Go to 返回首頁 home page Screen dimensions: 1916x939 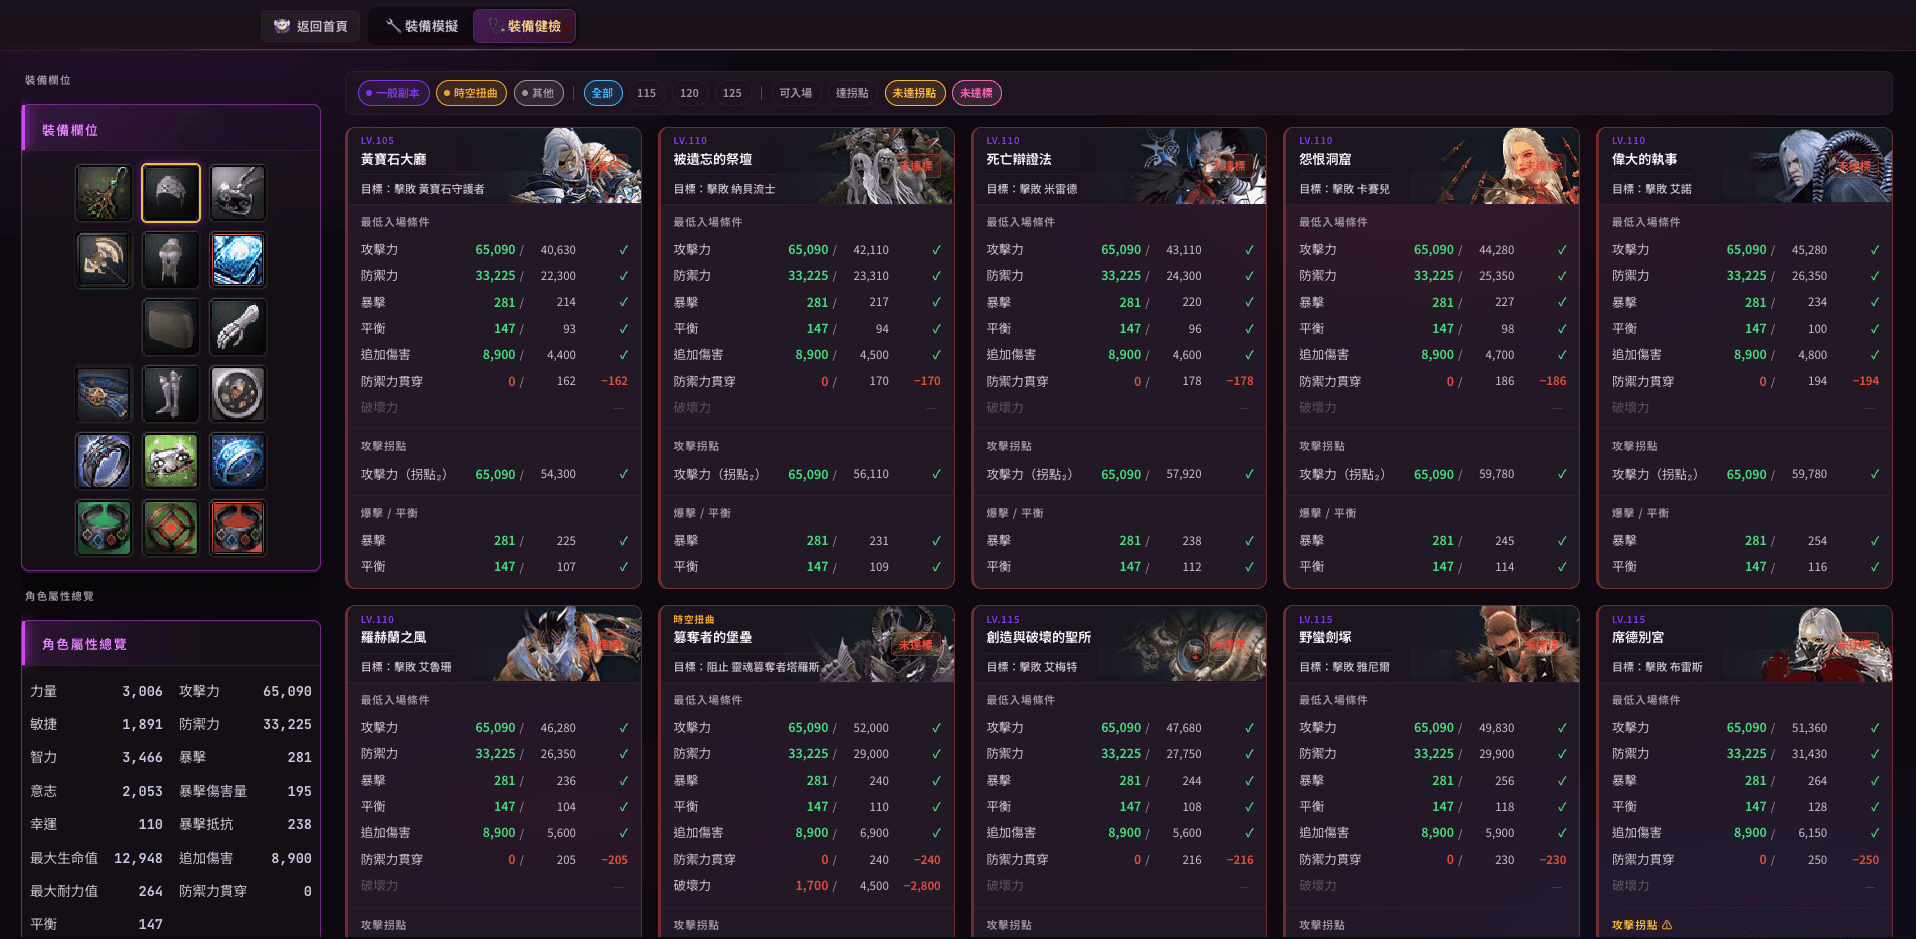pos(311,26)
